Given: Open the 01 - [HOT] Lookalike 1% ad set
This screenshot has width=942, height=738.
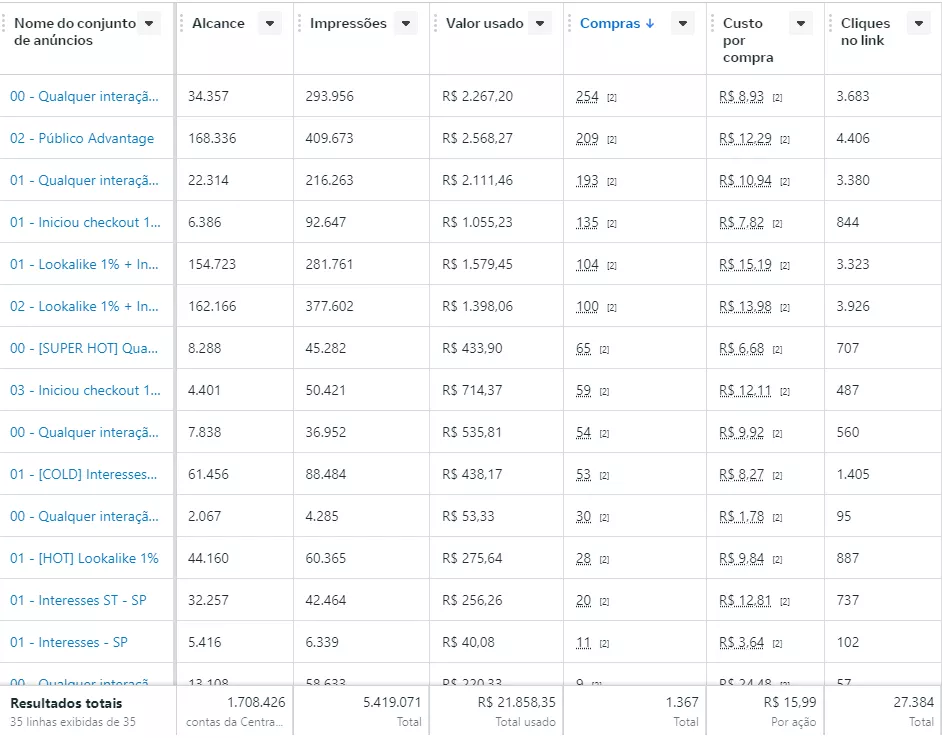Looking at the screenshot, I should pos(84,559).
